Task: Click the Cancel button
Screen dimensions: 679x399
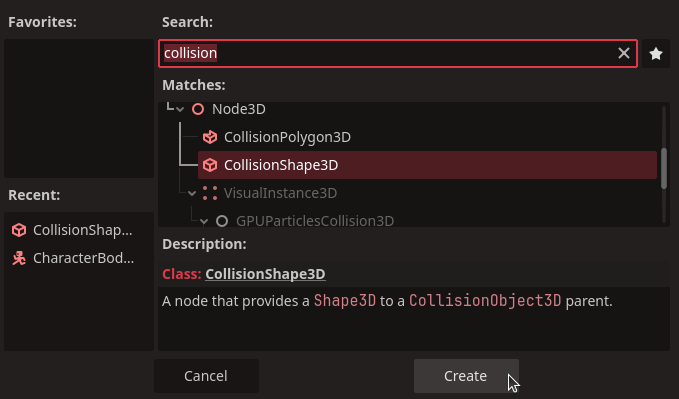Action: point(206,376)
